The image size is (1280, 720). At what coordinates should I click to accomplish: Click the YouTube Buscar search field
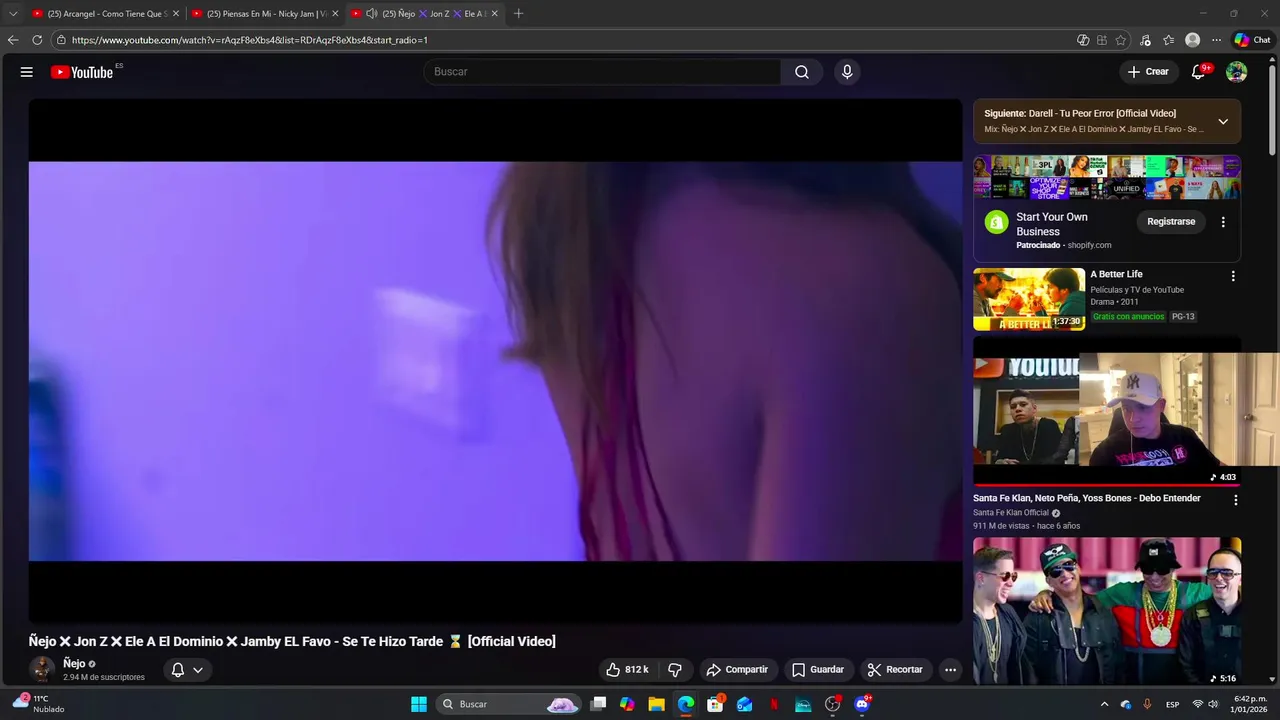tap(602, 72)
